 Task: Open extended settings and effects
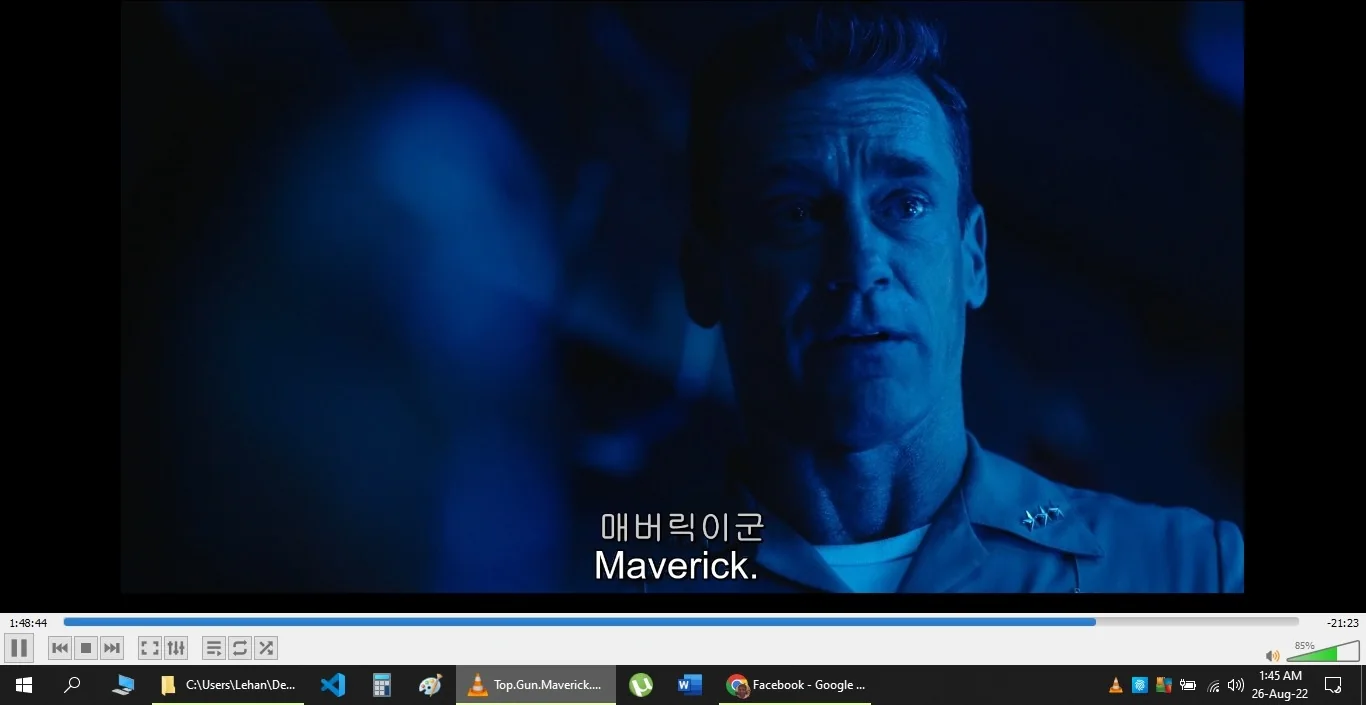pos(176,648)
